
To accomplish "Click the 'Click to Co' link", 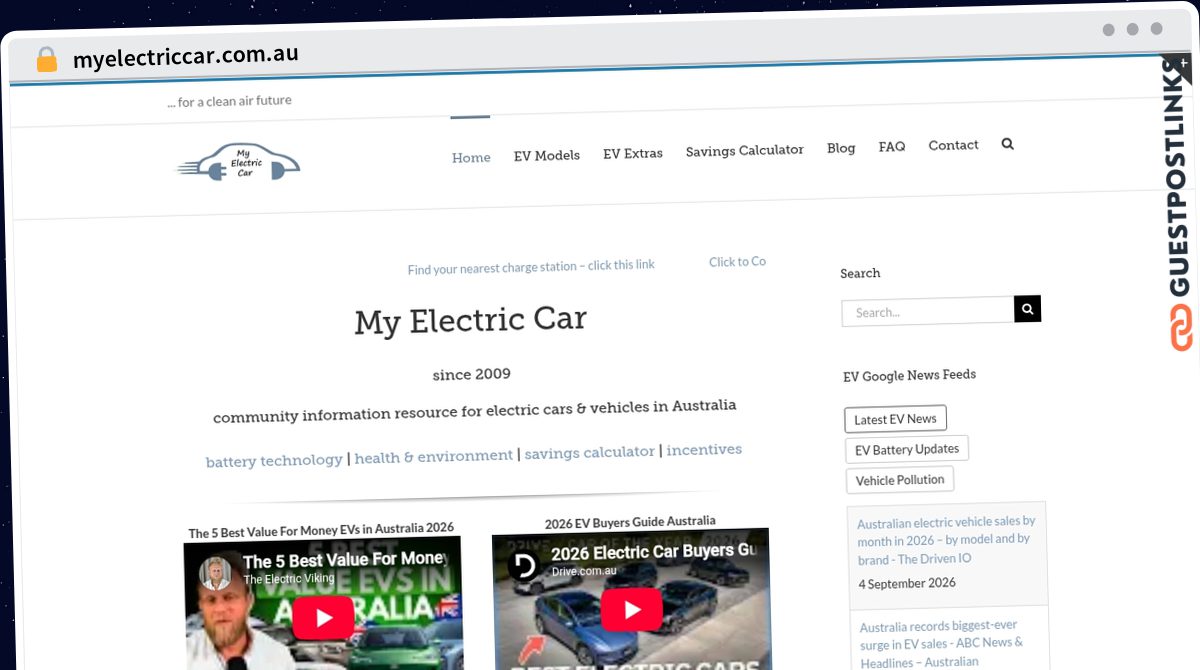I will coord(738,262).
